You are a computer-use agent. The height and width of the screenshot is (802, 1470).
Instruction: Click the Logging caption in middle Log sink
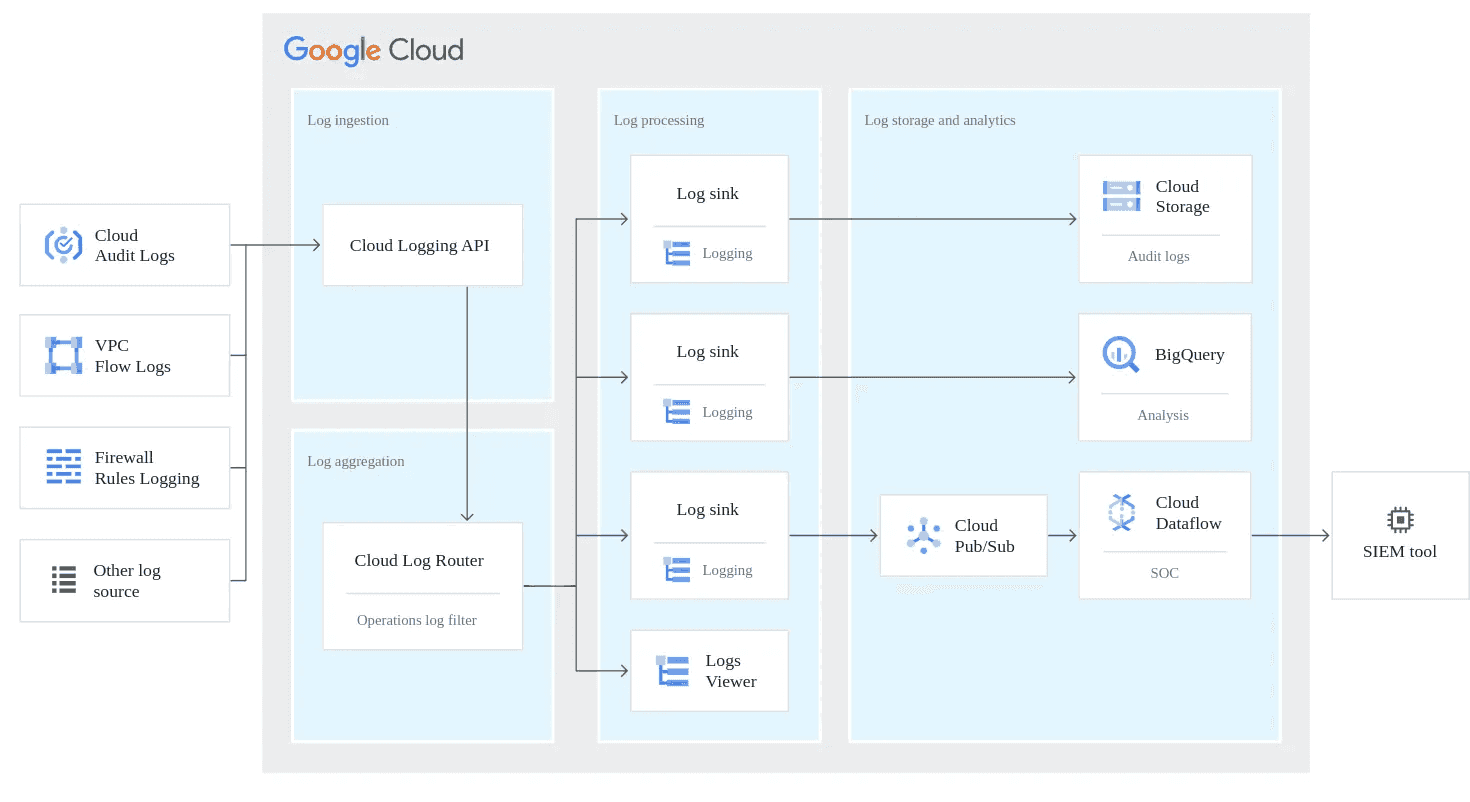(x=727, y=412)
